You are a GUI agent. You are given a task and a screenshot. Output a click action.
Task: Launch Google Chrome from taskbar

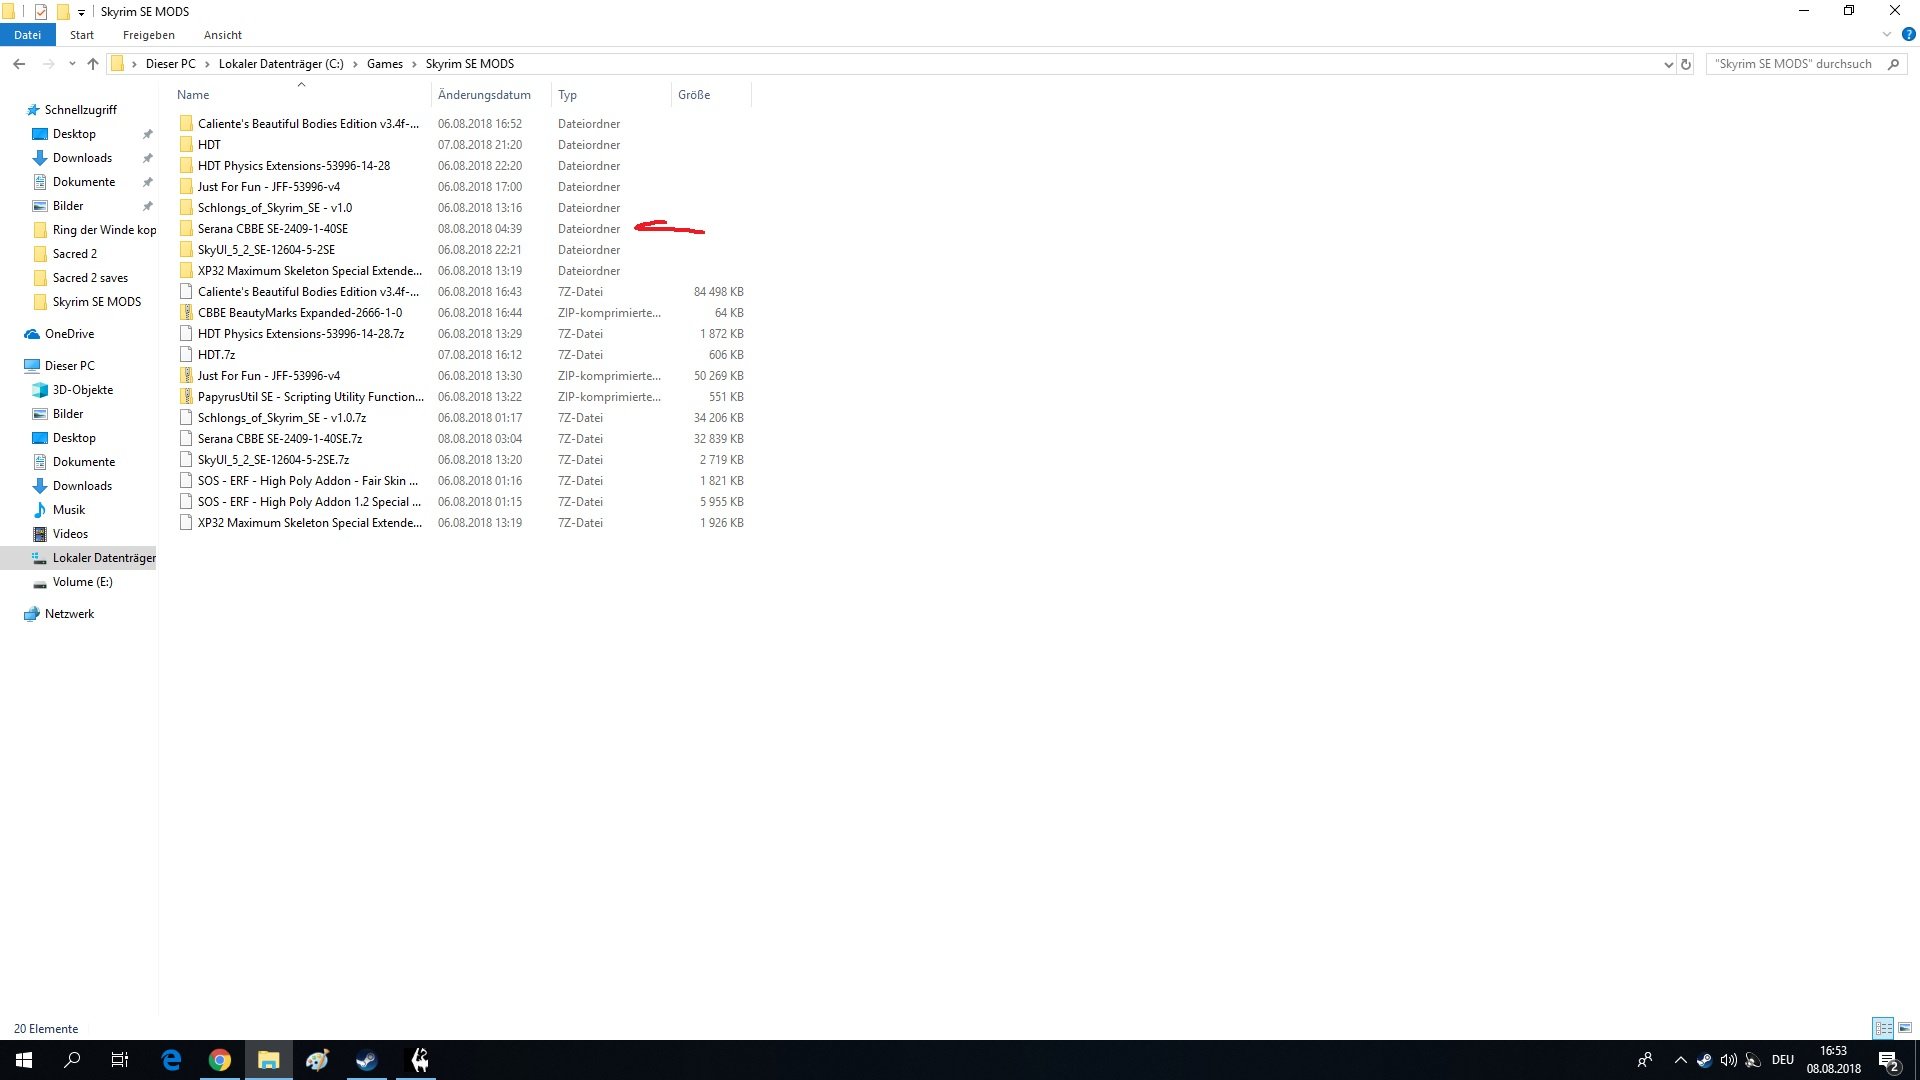click(220, 1060)
